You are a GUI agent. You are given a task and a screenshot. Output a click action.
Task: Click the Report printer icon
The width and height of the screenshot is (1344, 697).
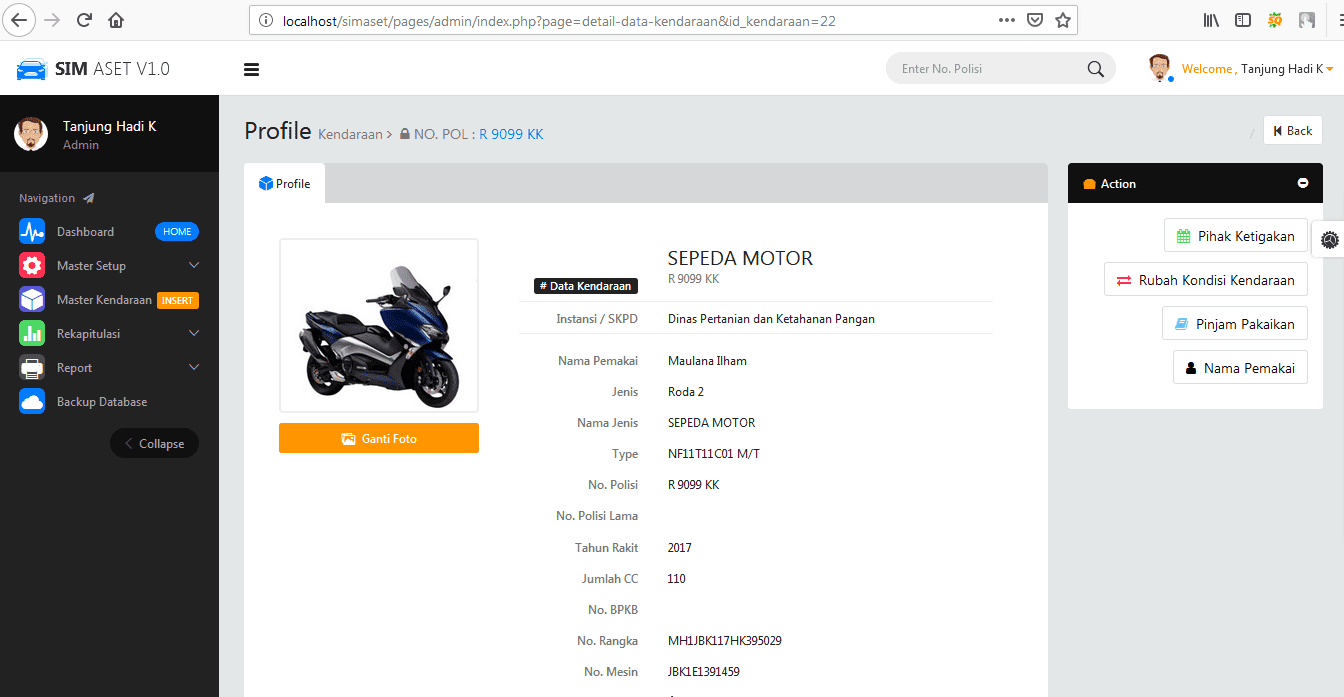(x=32, y=367)
